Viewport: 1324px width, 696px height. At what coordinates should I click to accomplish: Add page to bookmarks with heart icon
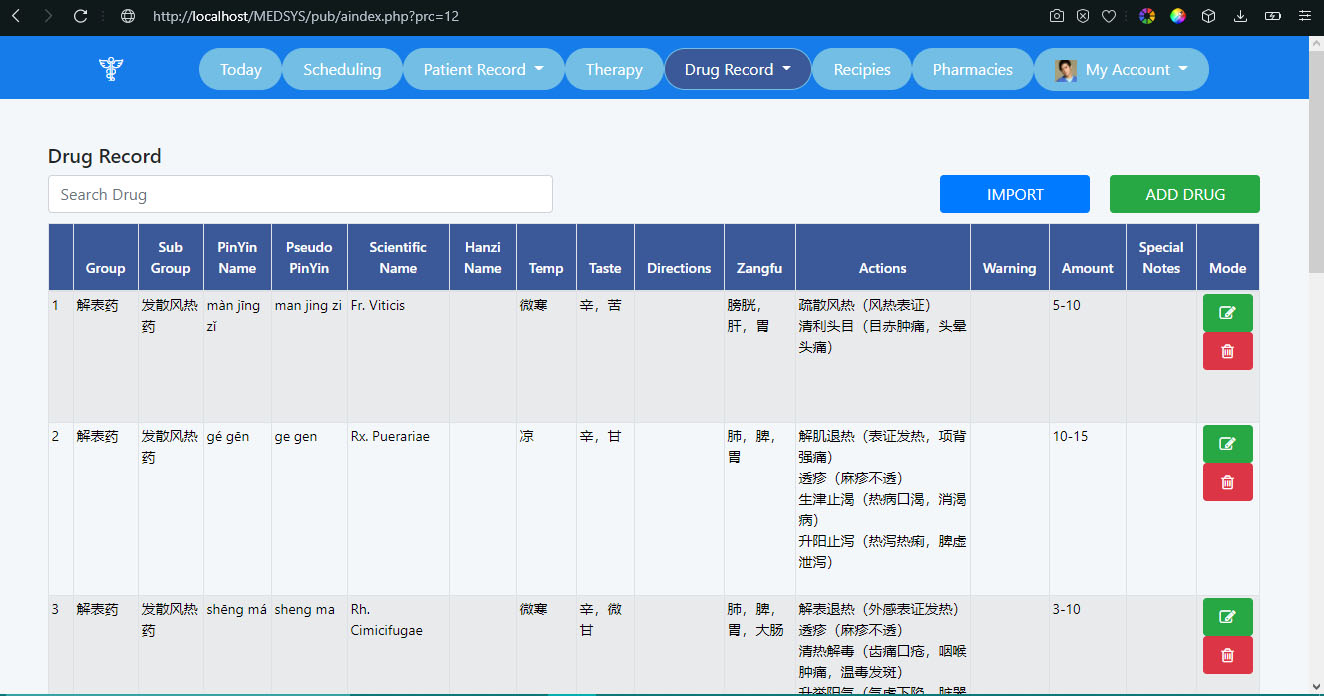1109,16
